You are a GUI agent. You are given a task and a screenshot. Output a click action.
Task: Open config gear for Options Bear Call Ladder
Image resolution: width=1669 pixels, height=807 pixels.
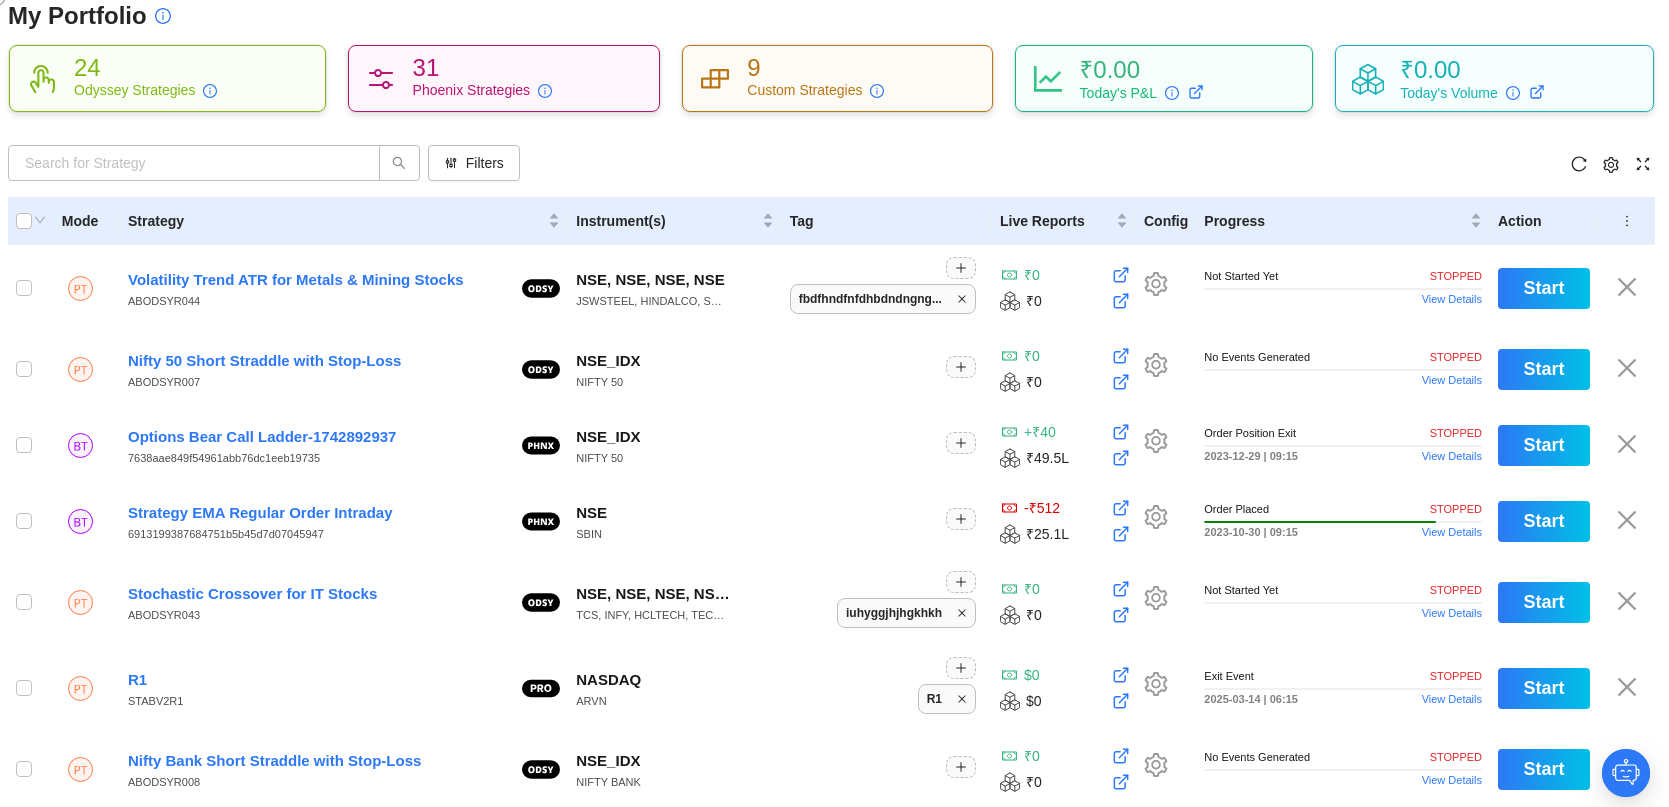coord(1156,441)
